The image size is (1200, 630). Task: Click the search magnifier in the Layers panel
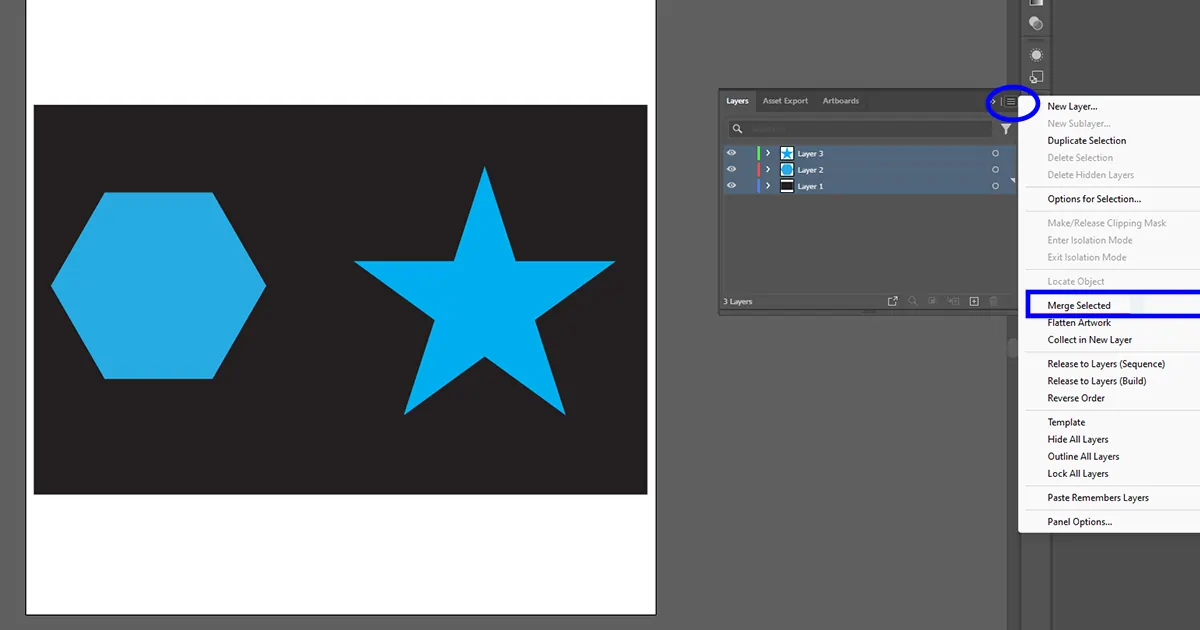point(737,128)
